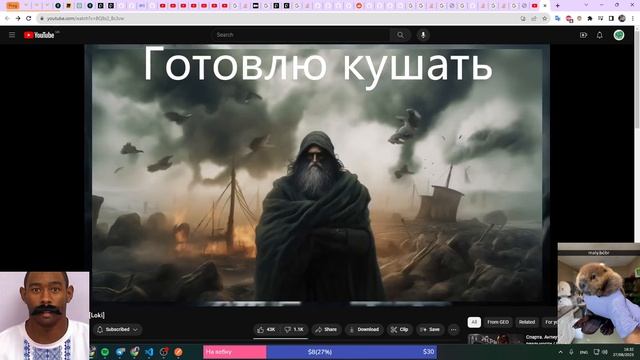
Task: Open more actions three-dot button
Action: (453, 329)
